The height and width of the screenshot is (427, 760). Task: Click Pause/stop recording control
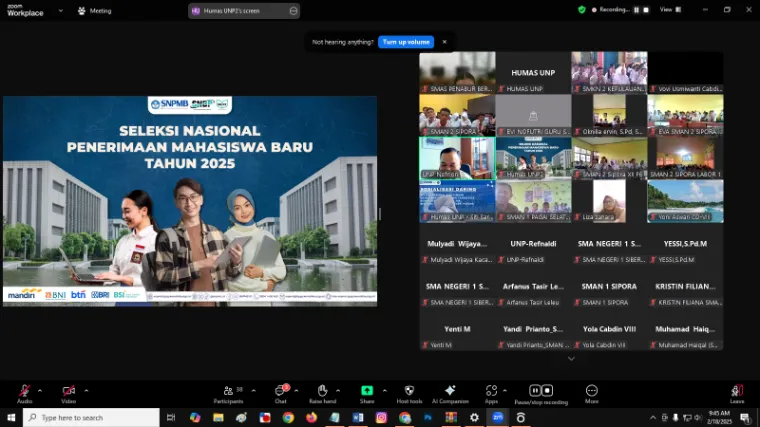541,391
